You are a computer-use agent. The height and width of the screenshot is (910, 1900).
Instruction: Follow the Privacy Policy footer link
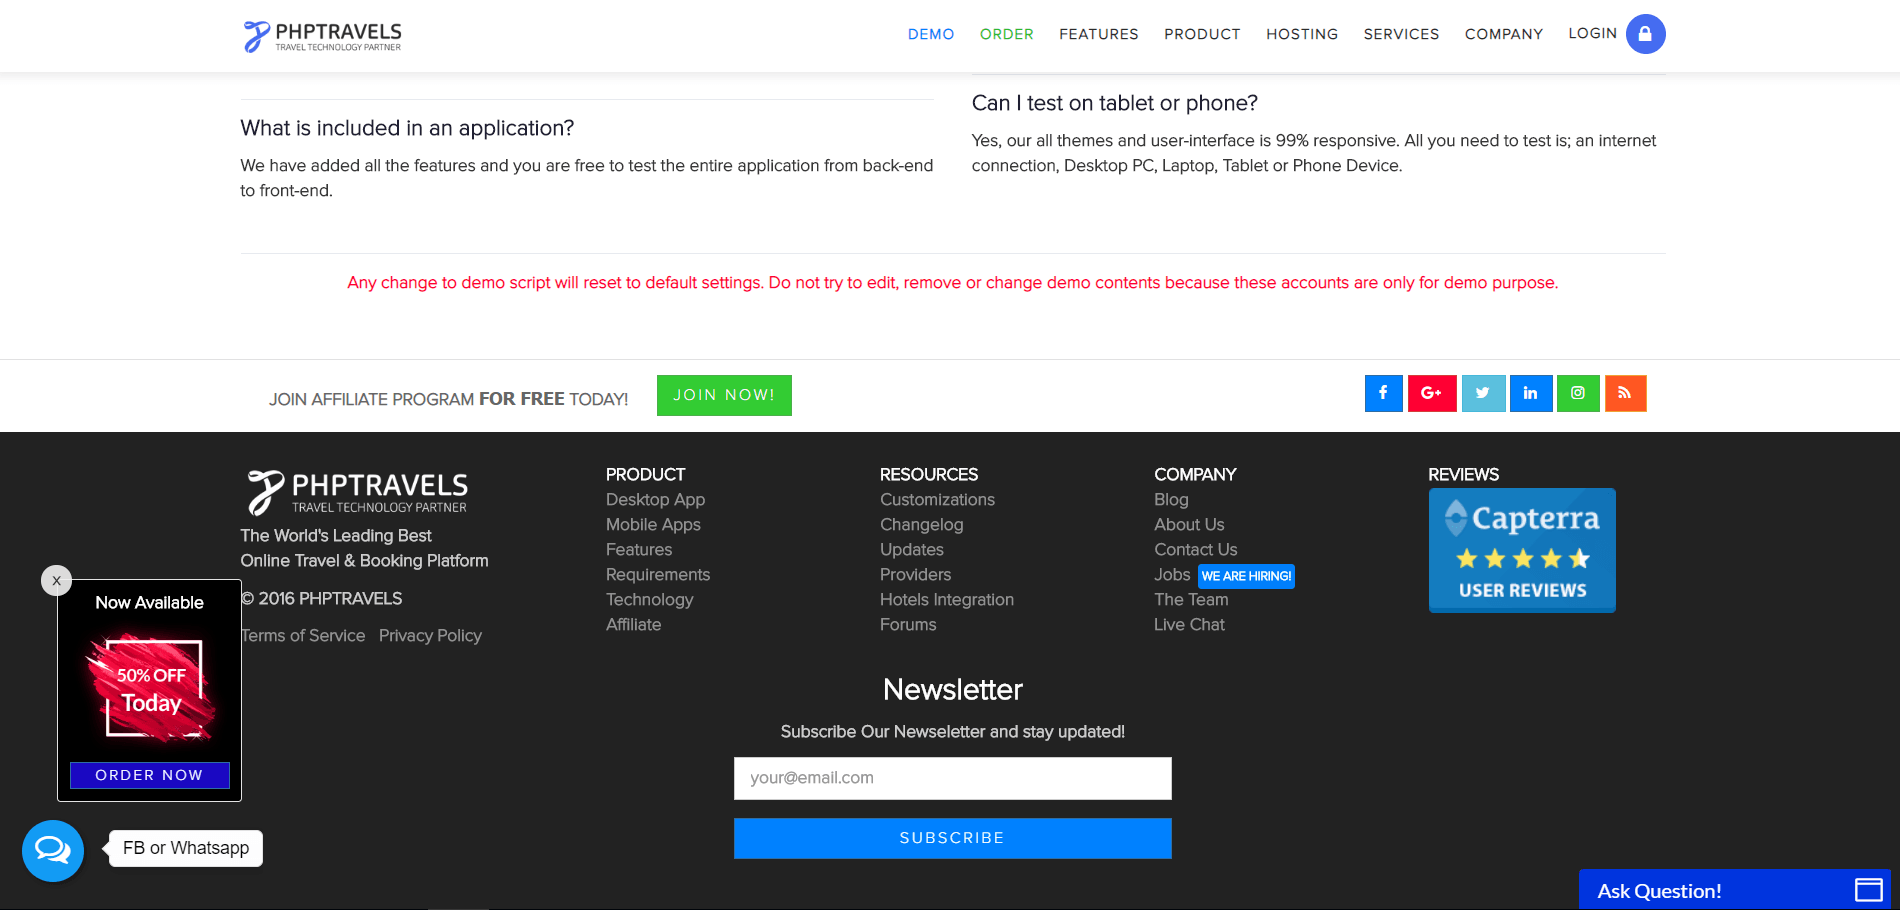(x=430, y=636)
